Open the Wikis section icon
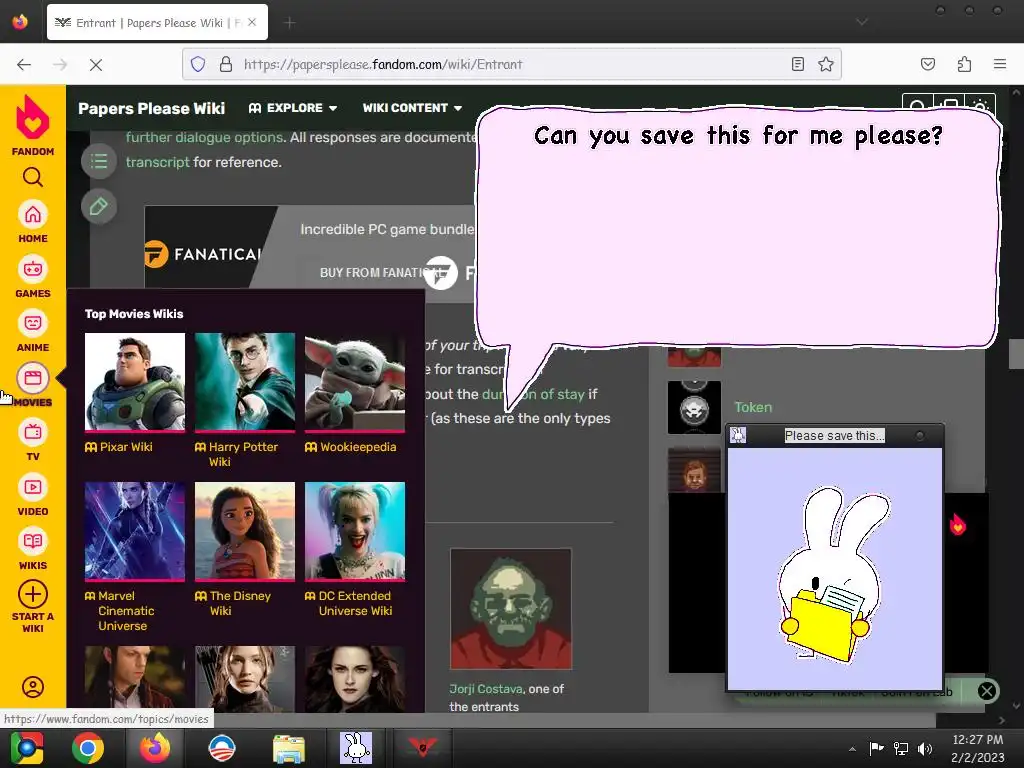The image size is (1024, 768). point(33,541)
